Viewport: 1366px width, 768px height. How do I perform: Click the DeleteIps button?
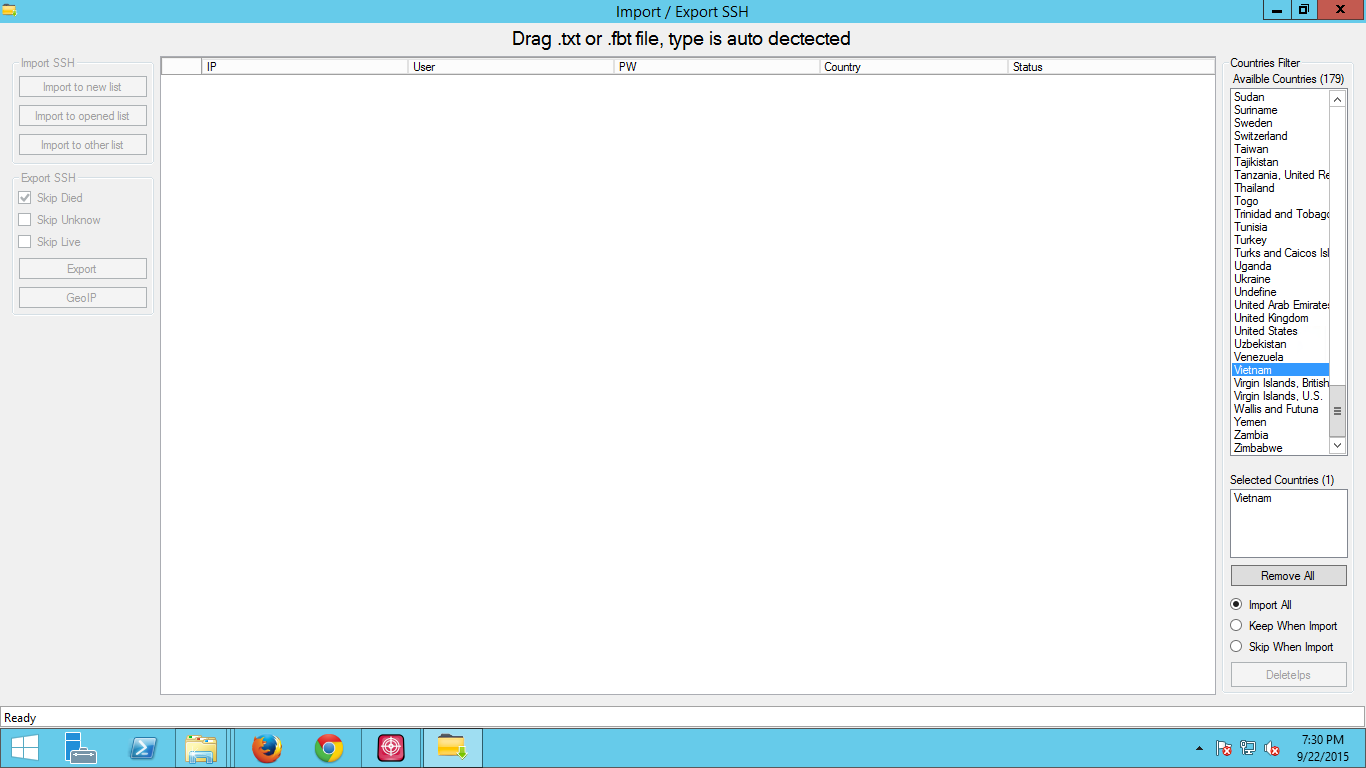(x=1288, y=675)
